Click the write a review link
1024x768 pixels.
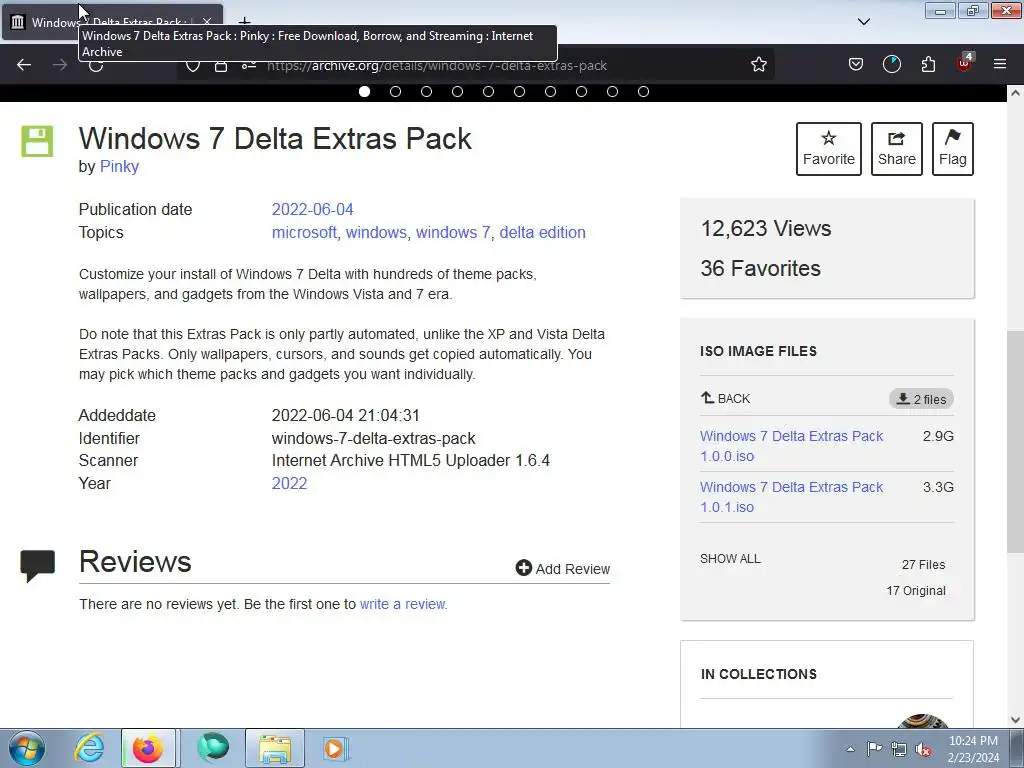(402, 604)
